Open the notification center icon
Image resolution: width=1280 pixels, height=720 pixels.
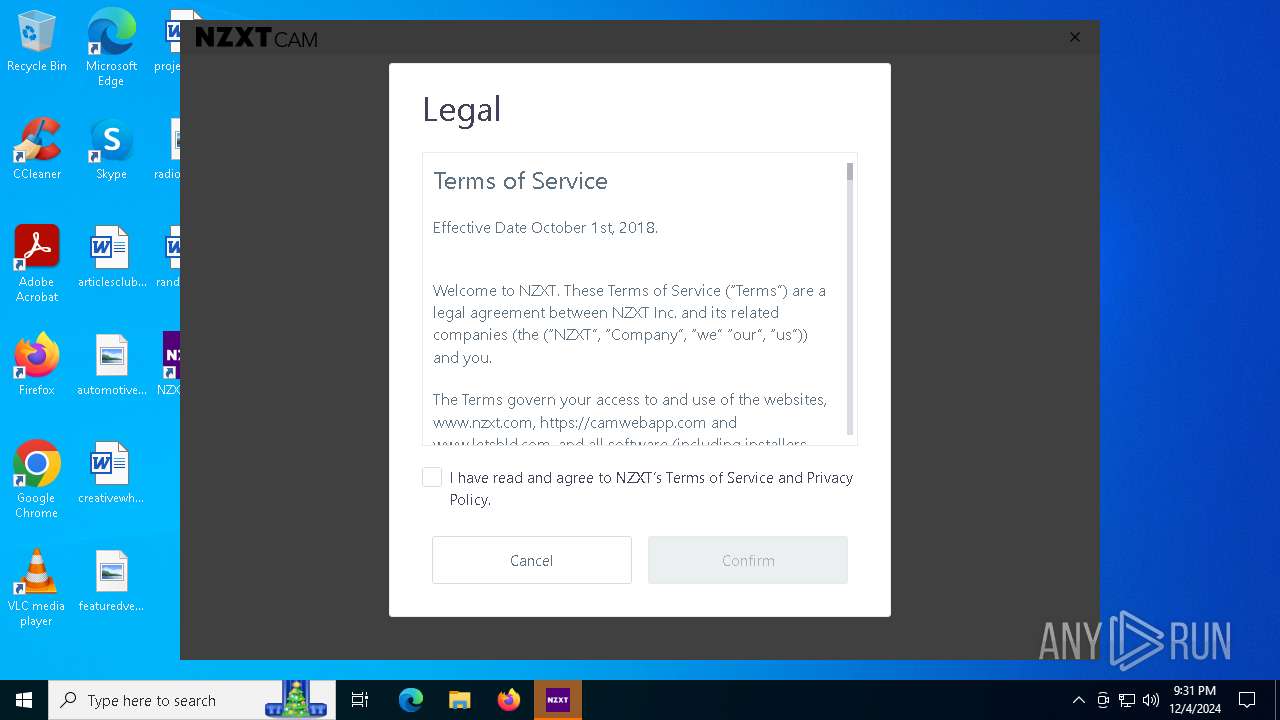pyautogui.click(x=1247, y=700)
